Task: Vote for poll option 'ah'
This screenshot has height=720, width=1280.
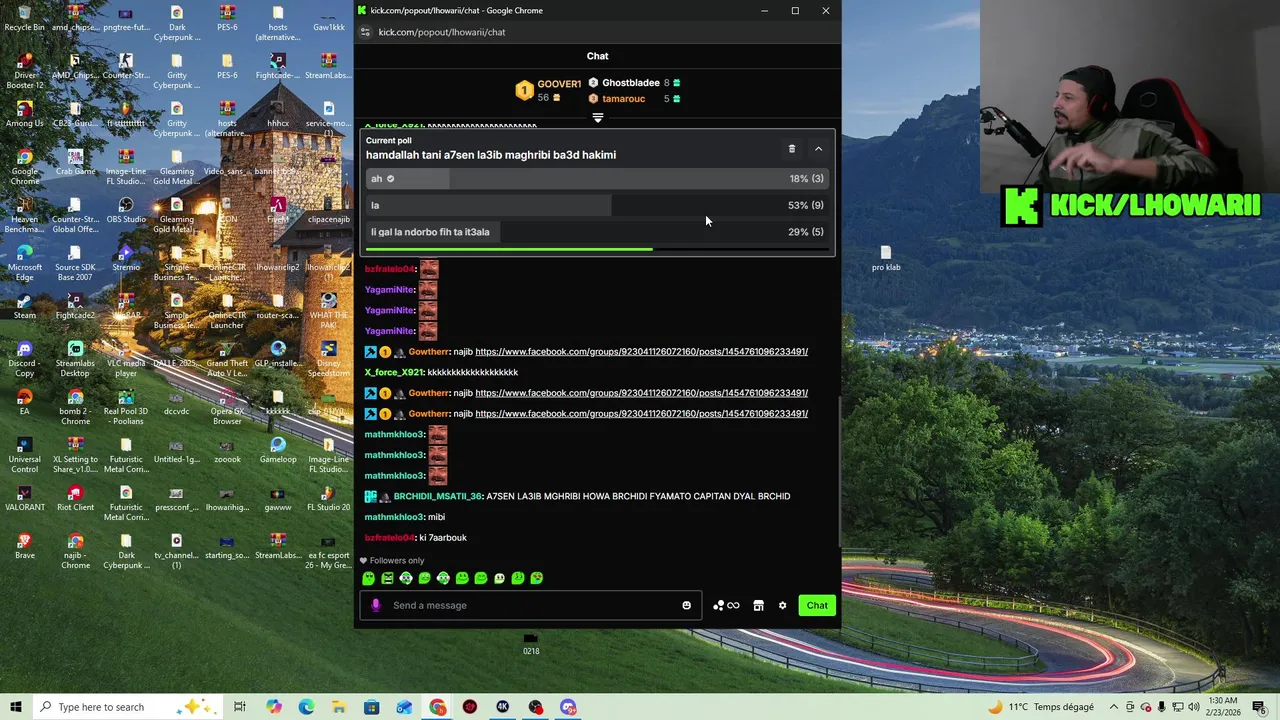Action: point(597,179)
